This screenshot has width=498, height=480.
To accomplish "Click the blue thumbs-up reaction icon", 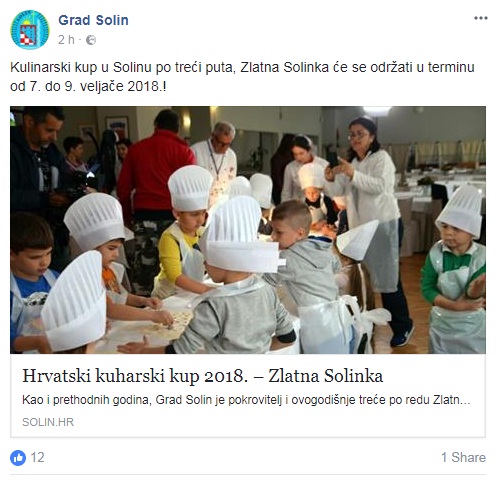I will coord(18,458).
